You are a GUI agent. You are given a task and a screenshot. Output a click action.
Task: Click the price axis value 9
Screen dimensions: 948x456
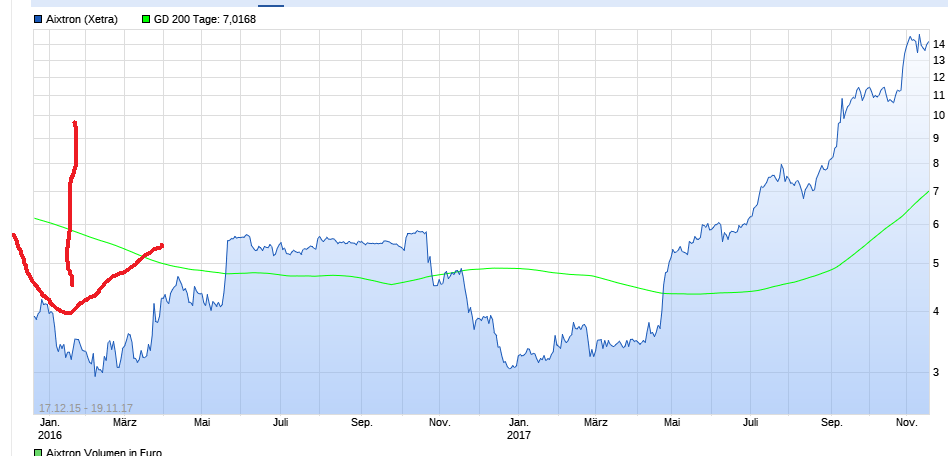point(937,138)
